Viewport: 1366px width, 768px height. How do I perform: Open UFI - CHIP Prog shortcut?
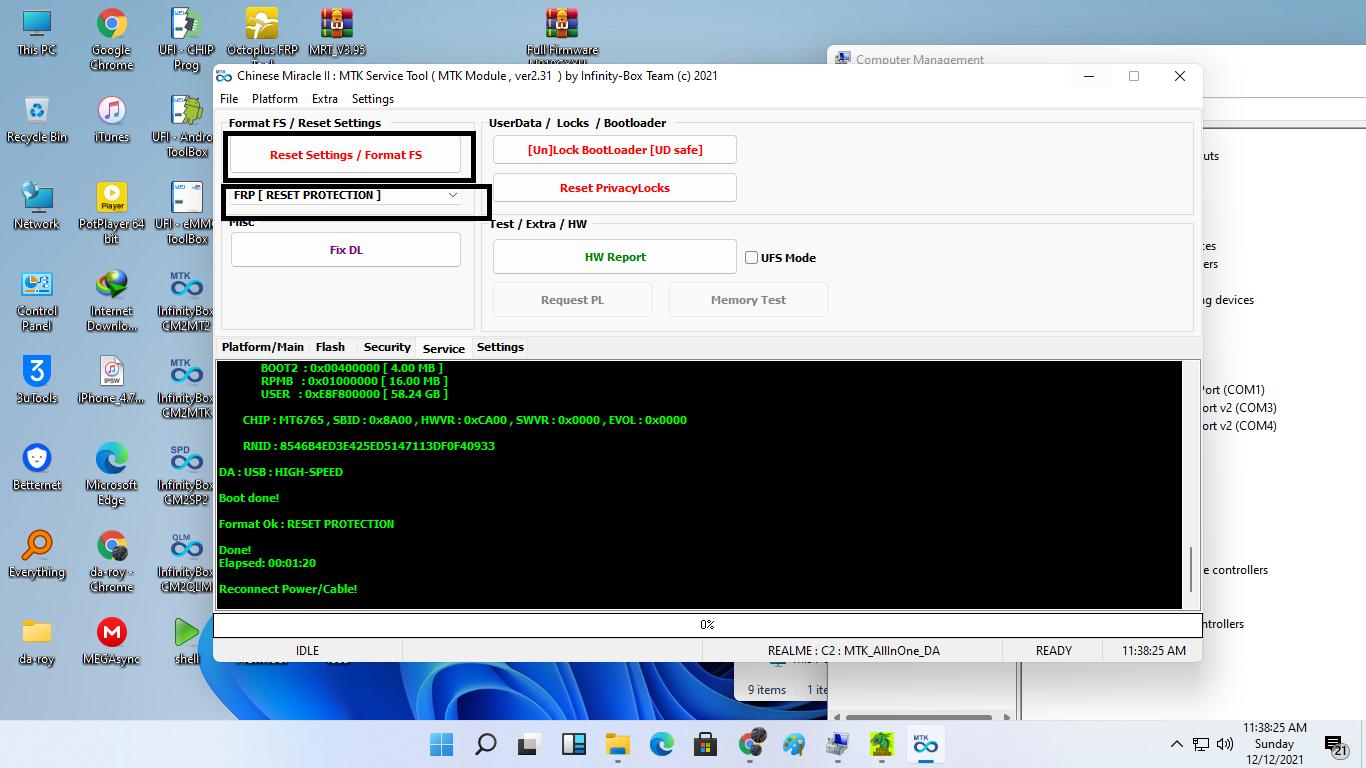coord(186,40)
